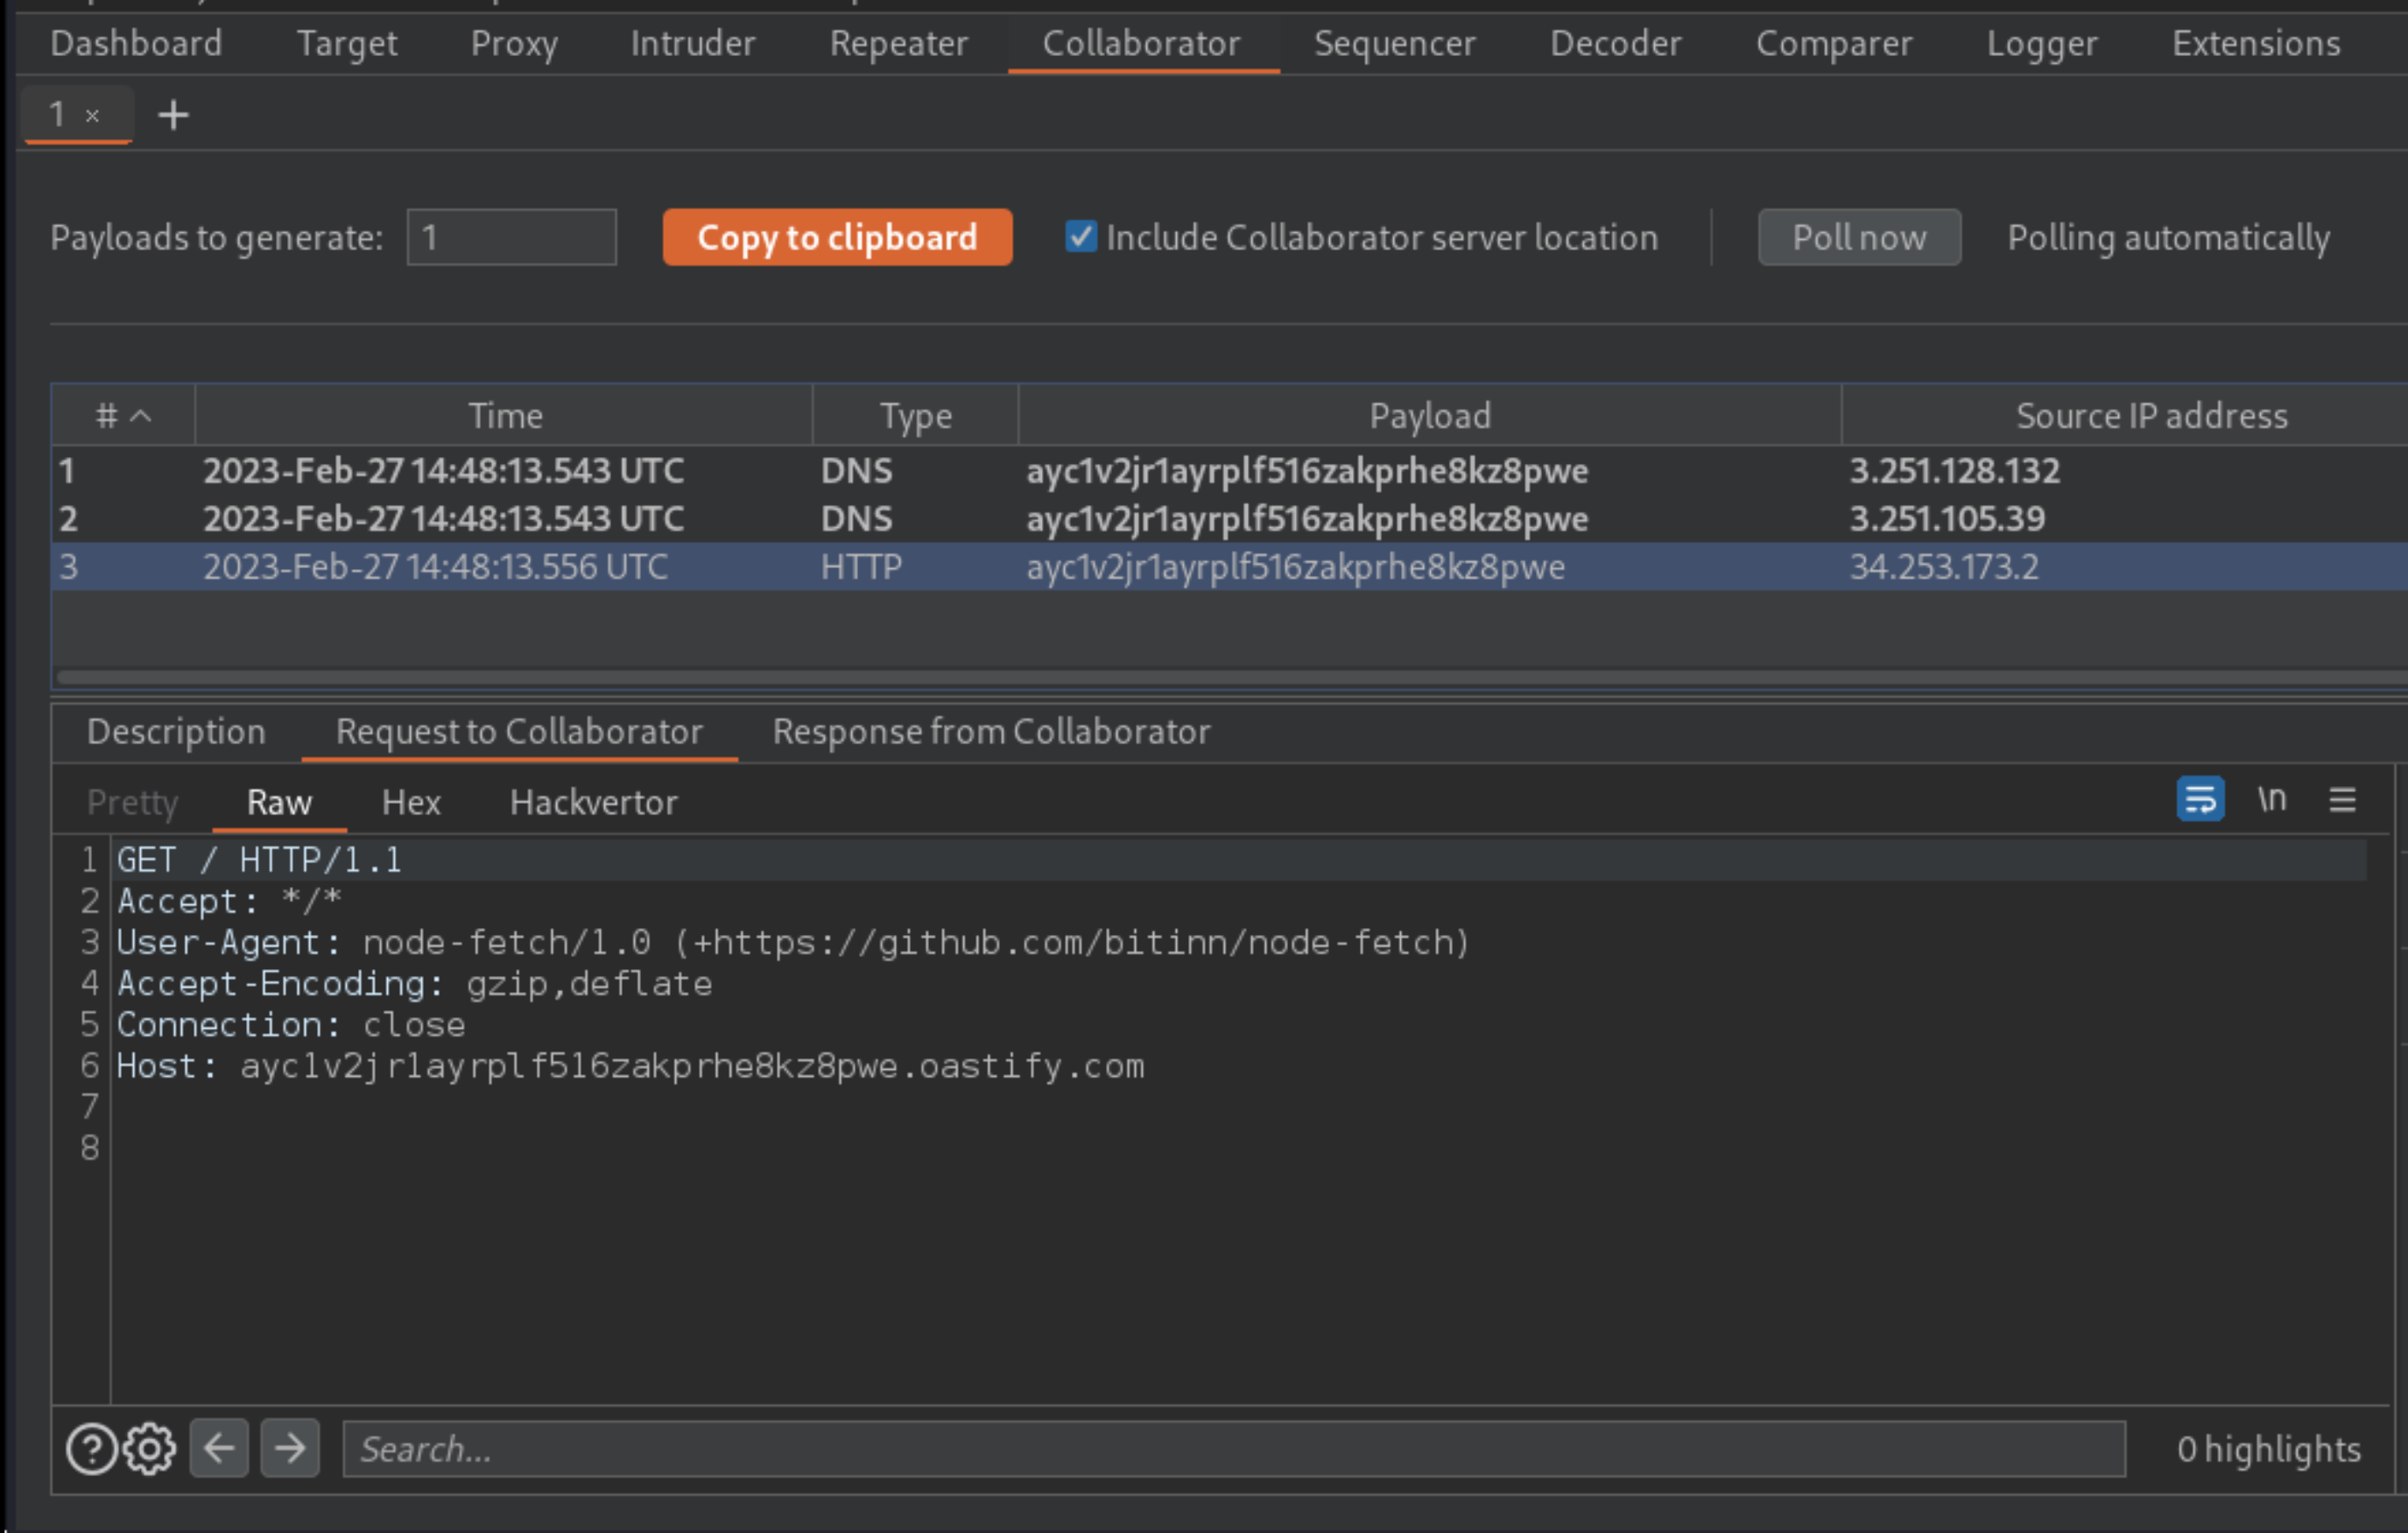Sort table by Time column header

click(505, 415)
